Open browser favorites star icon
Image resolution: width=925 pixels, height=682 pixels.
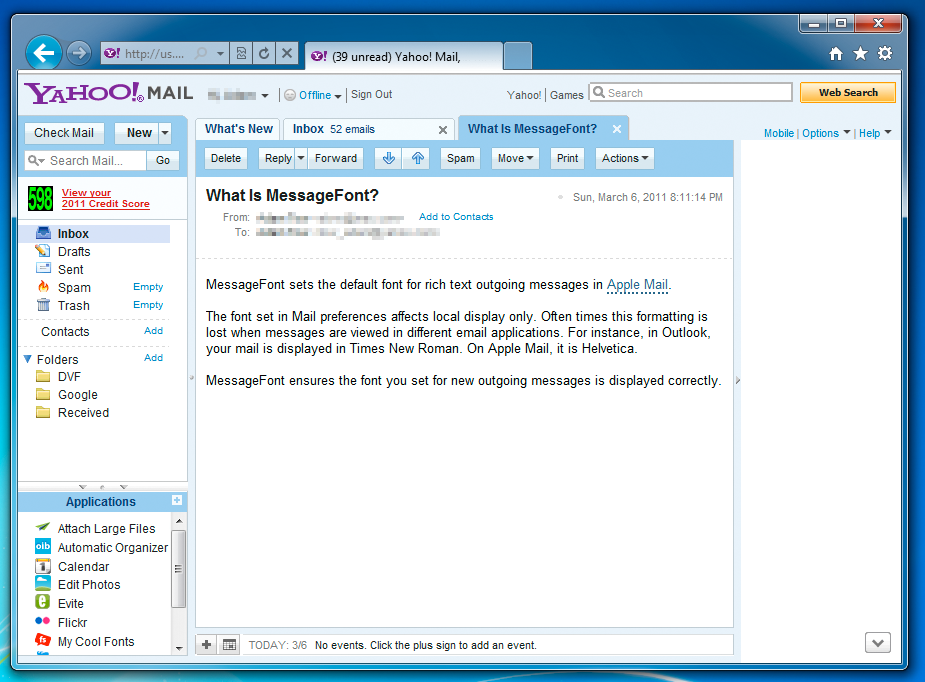pos(860,54)
